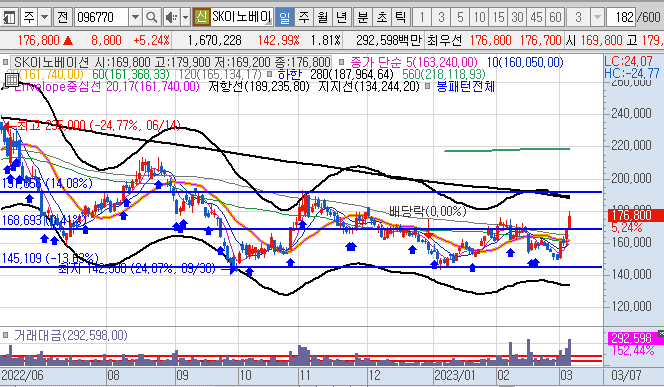Switch to the 틱 tick chart tab
664x387 pixels.
pyautogui.click(x=400, y=17)
